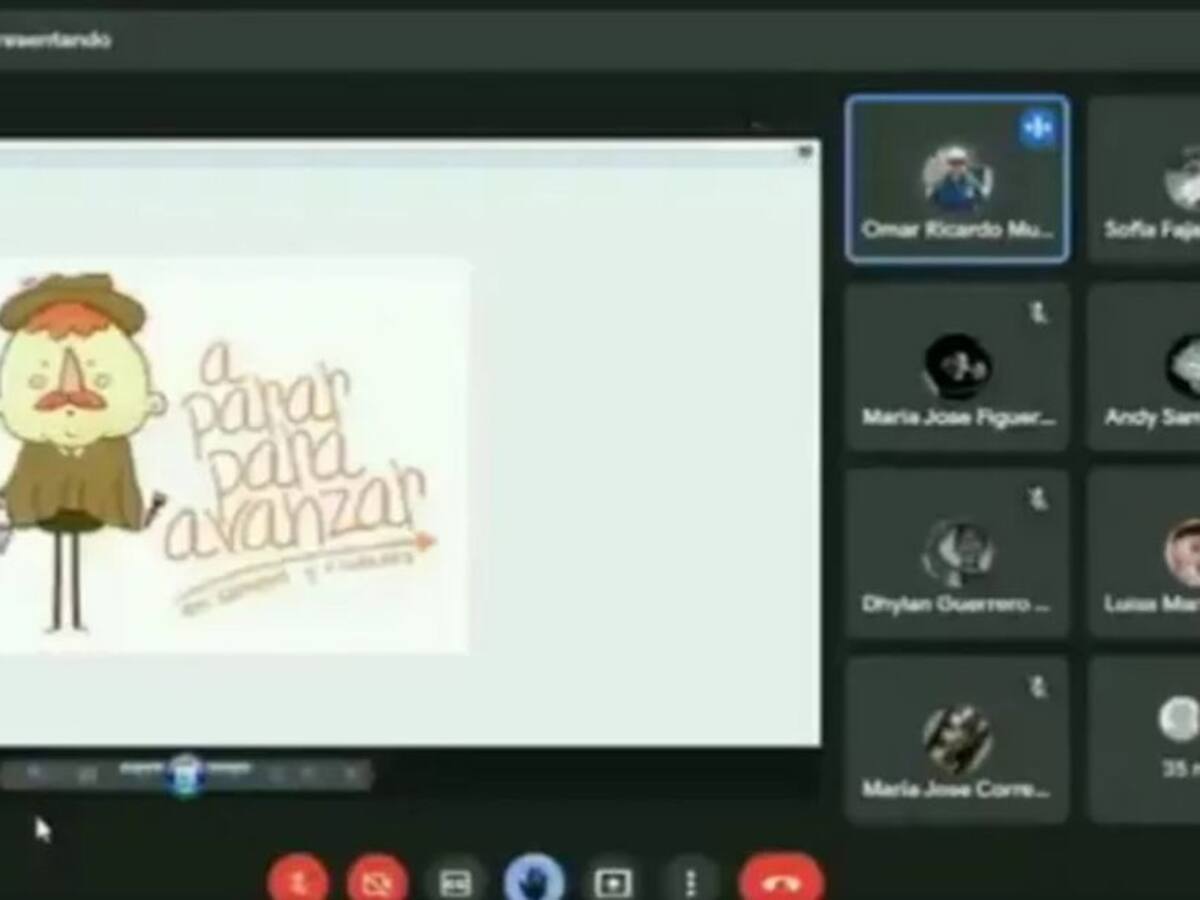The image size is (1200, 900).
Task: Turn on the camera with red camera button
Action: [x=377, y=879]
